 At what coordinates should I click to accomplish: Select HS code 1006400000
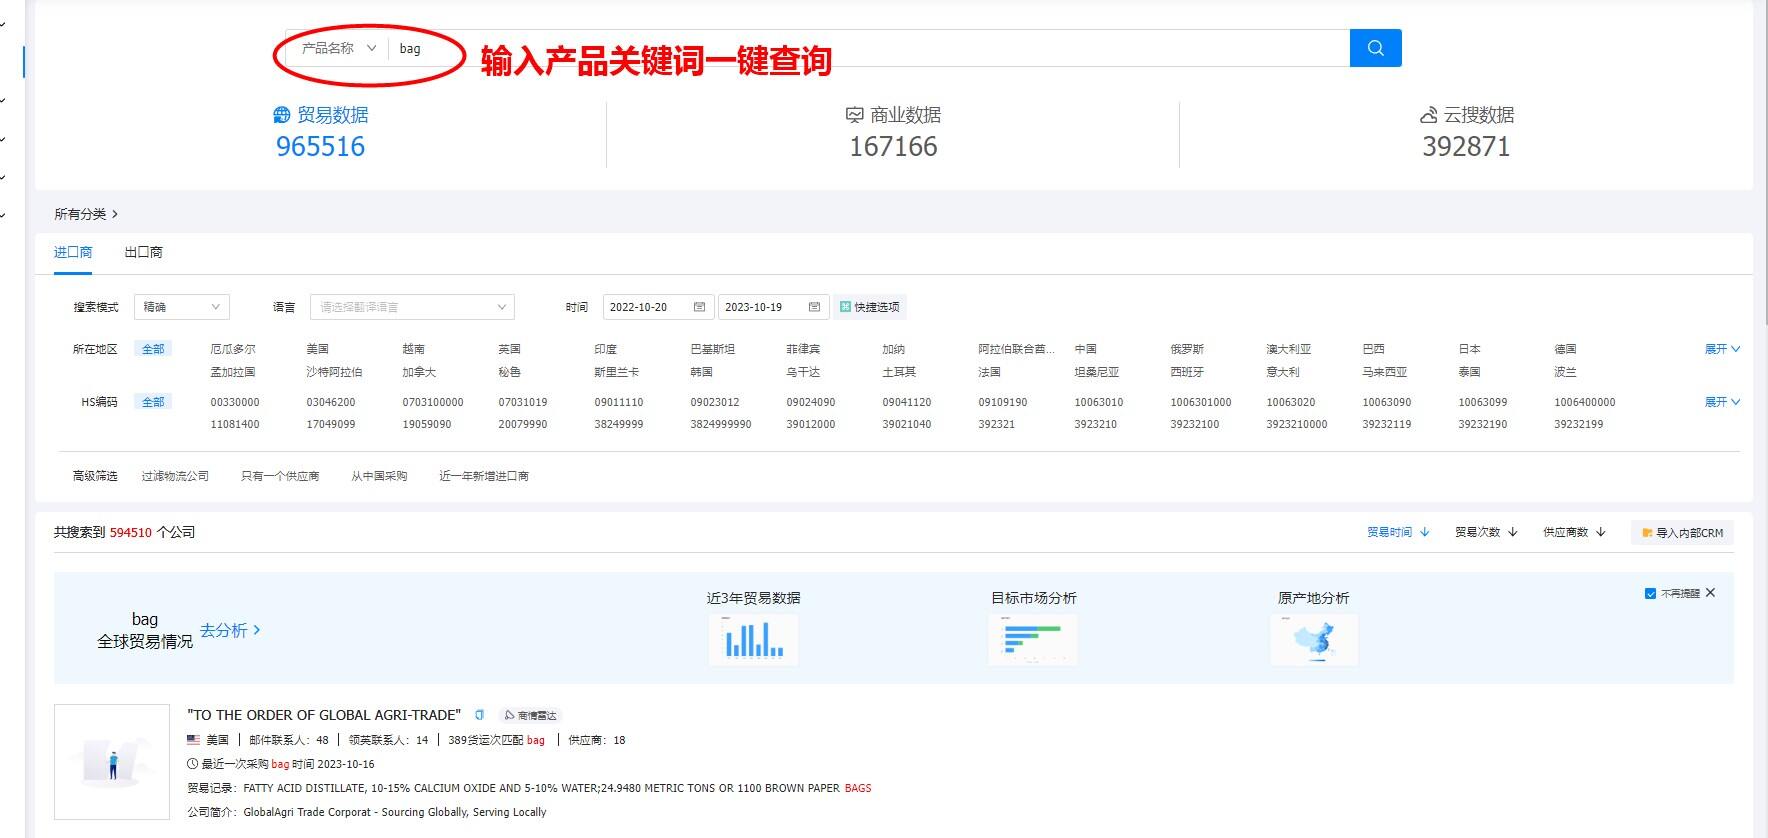[x=1585, y=402]
